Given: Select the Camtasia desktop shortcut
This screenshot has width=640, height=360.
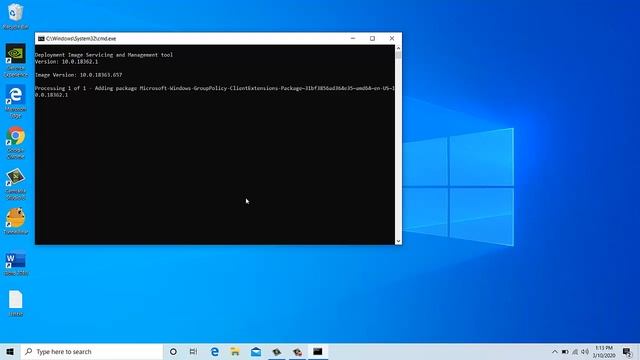Looking at the screenshot, I should 16,184.
